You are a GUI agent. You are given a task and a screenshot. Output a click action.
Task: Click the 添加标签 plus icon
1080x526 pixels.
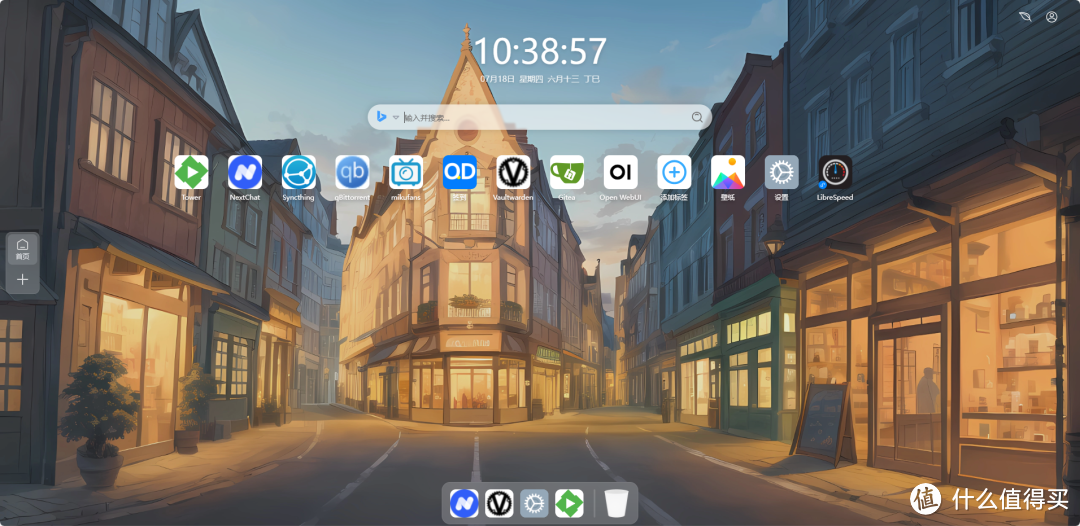click(674, 172)
